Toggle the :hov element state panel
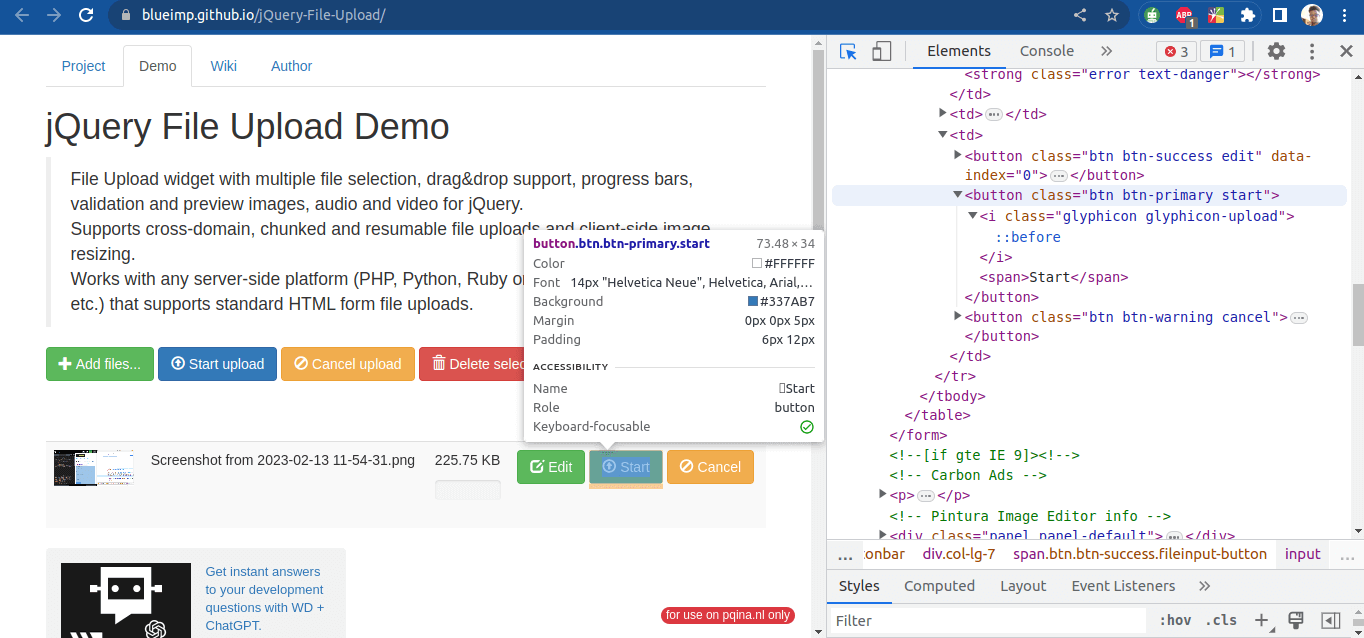Viewport: 1364px width, 638px height. [x=1175, y=620]
